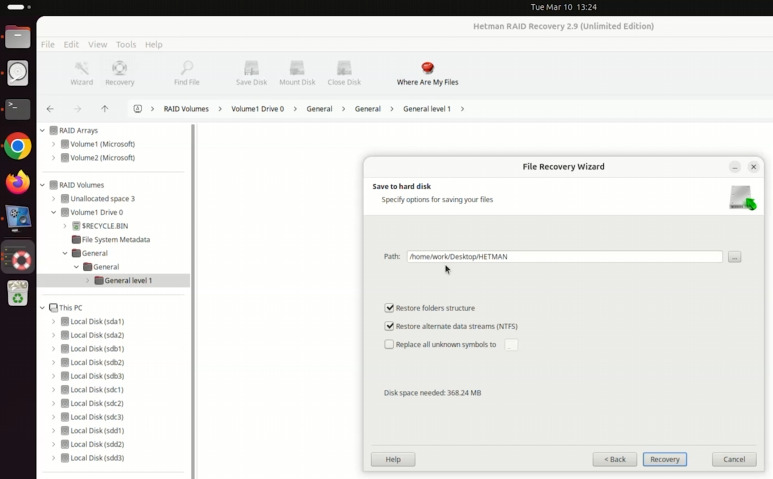Enable Replace all unknown symbols to
The width and height of the screenshot is (773, 479).
tap(389, 344)
